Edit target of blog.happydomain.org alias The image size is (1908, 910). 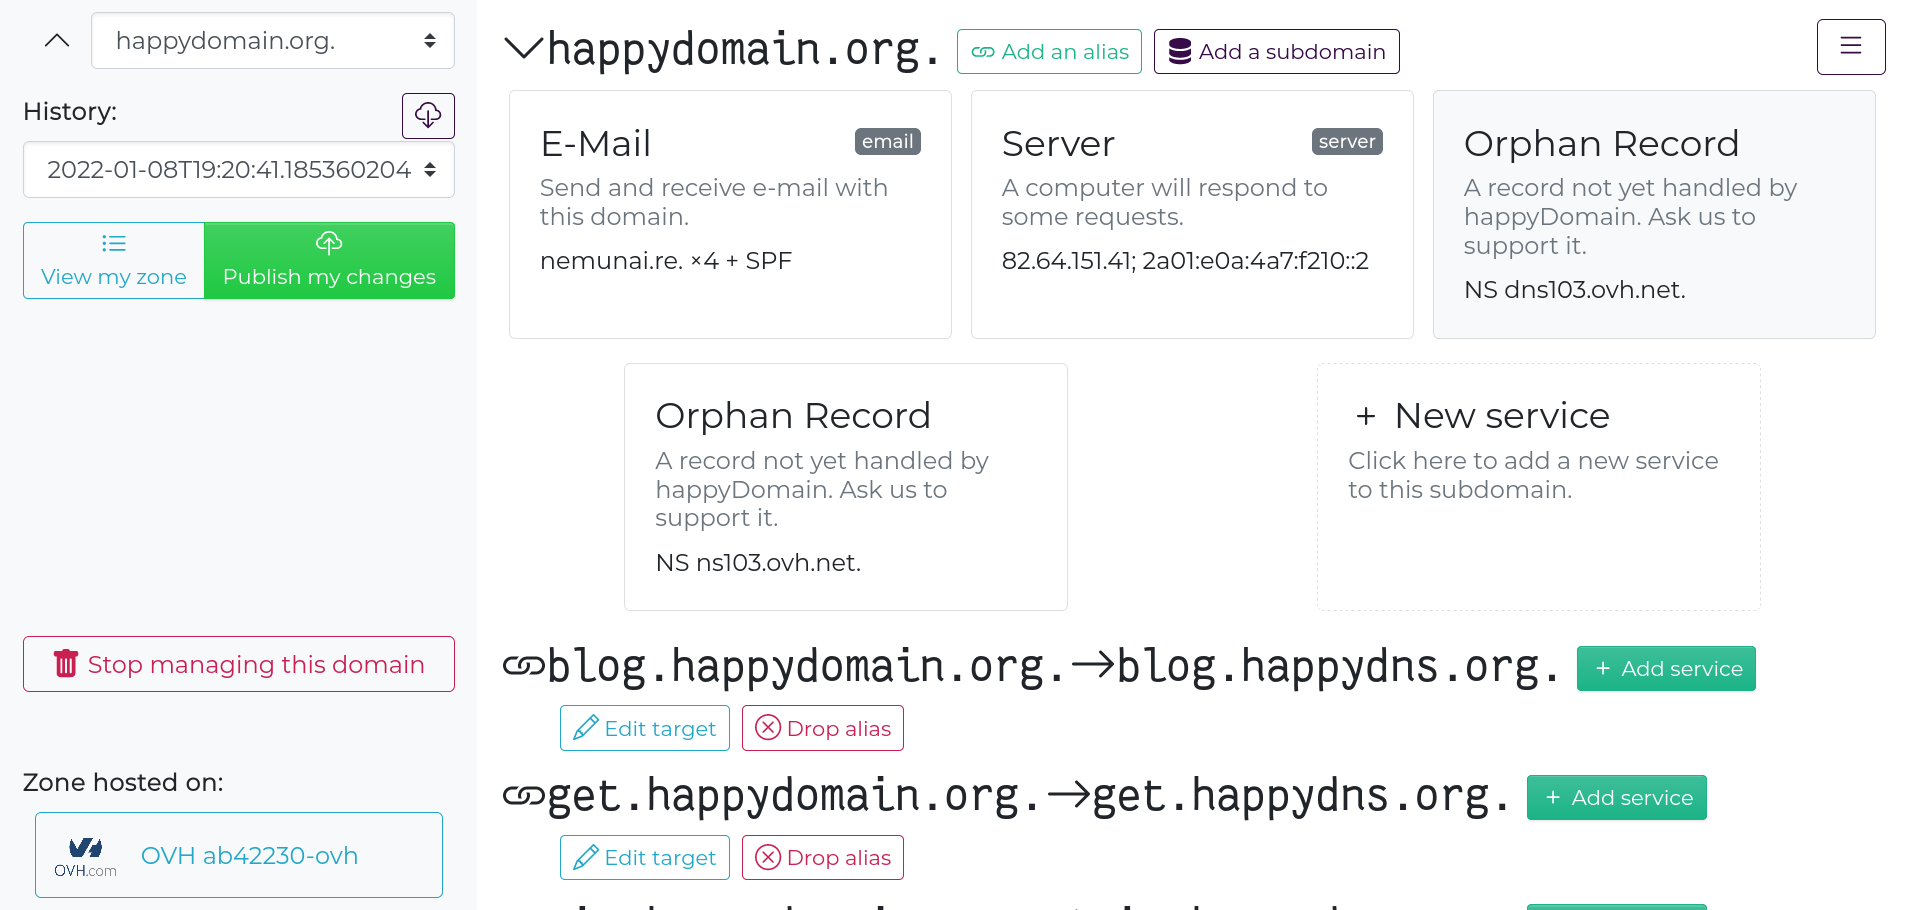coord(644,728)
